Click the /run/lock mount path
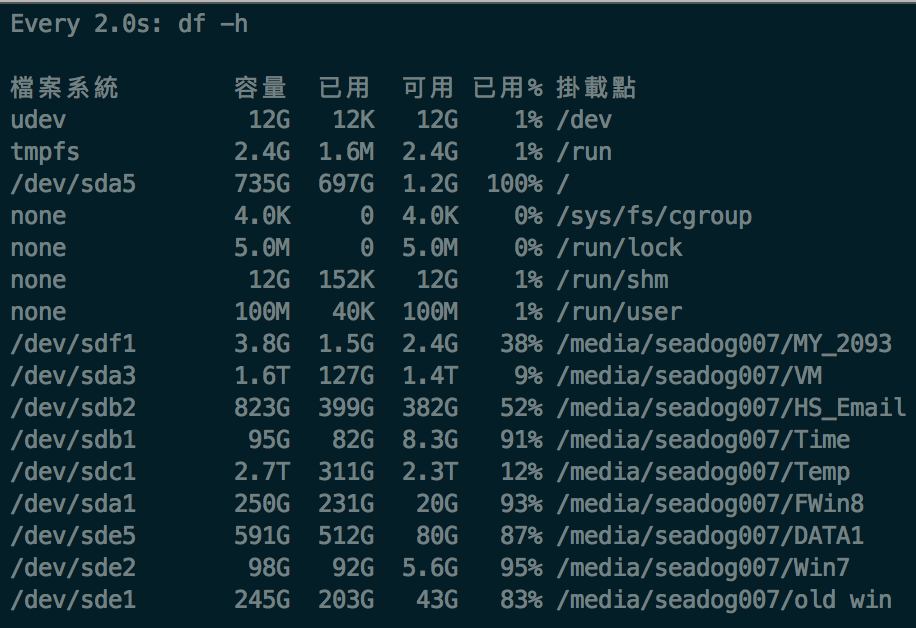This screenshot has width=916, height=628. coord(620,248)
